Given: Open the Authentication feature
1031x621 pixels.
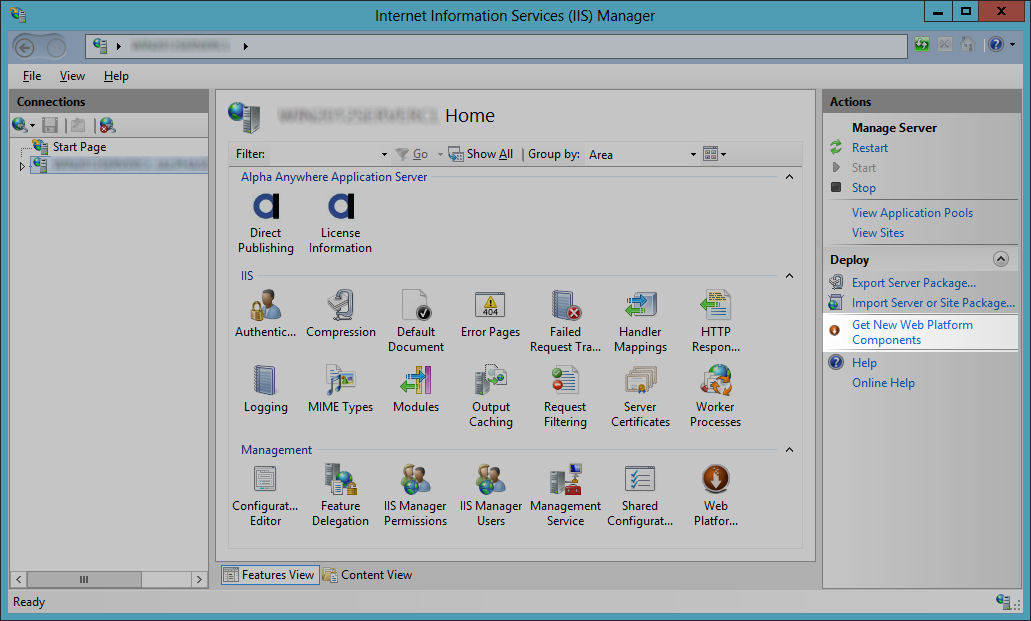Looking at the screenshot, I should (x=266, y=314).
